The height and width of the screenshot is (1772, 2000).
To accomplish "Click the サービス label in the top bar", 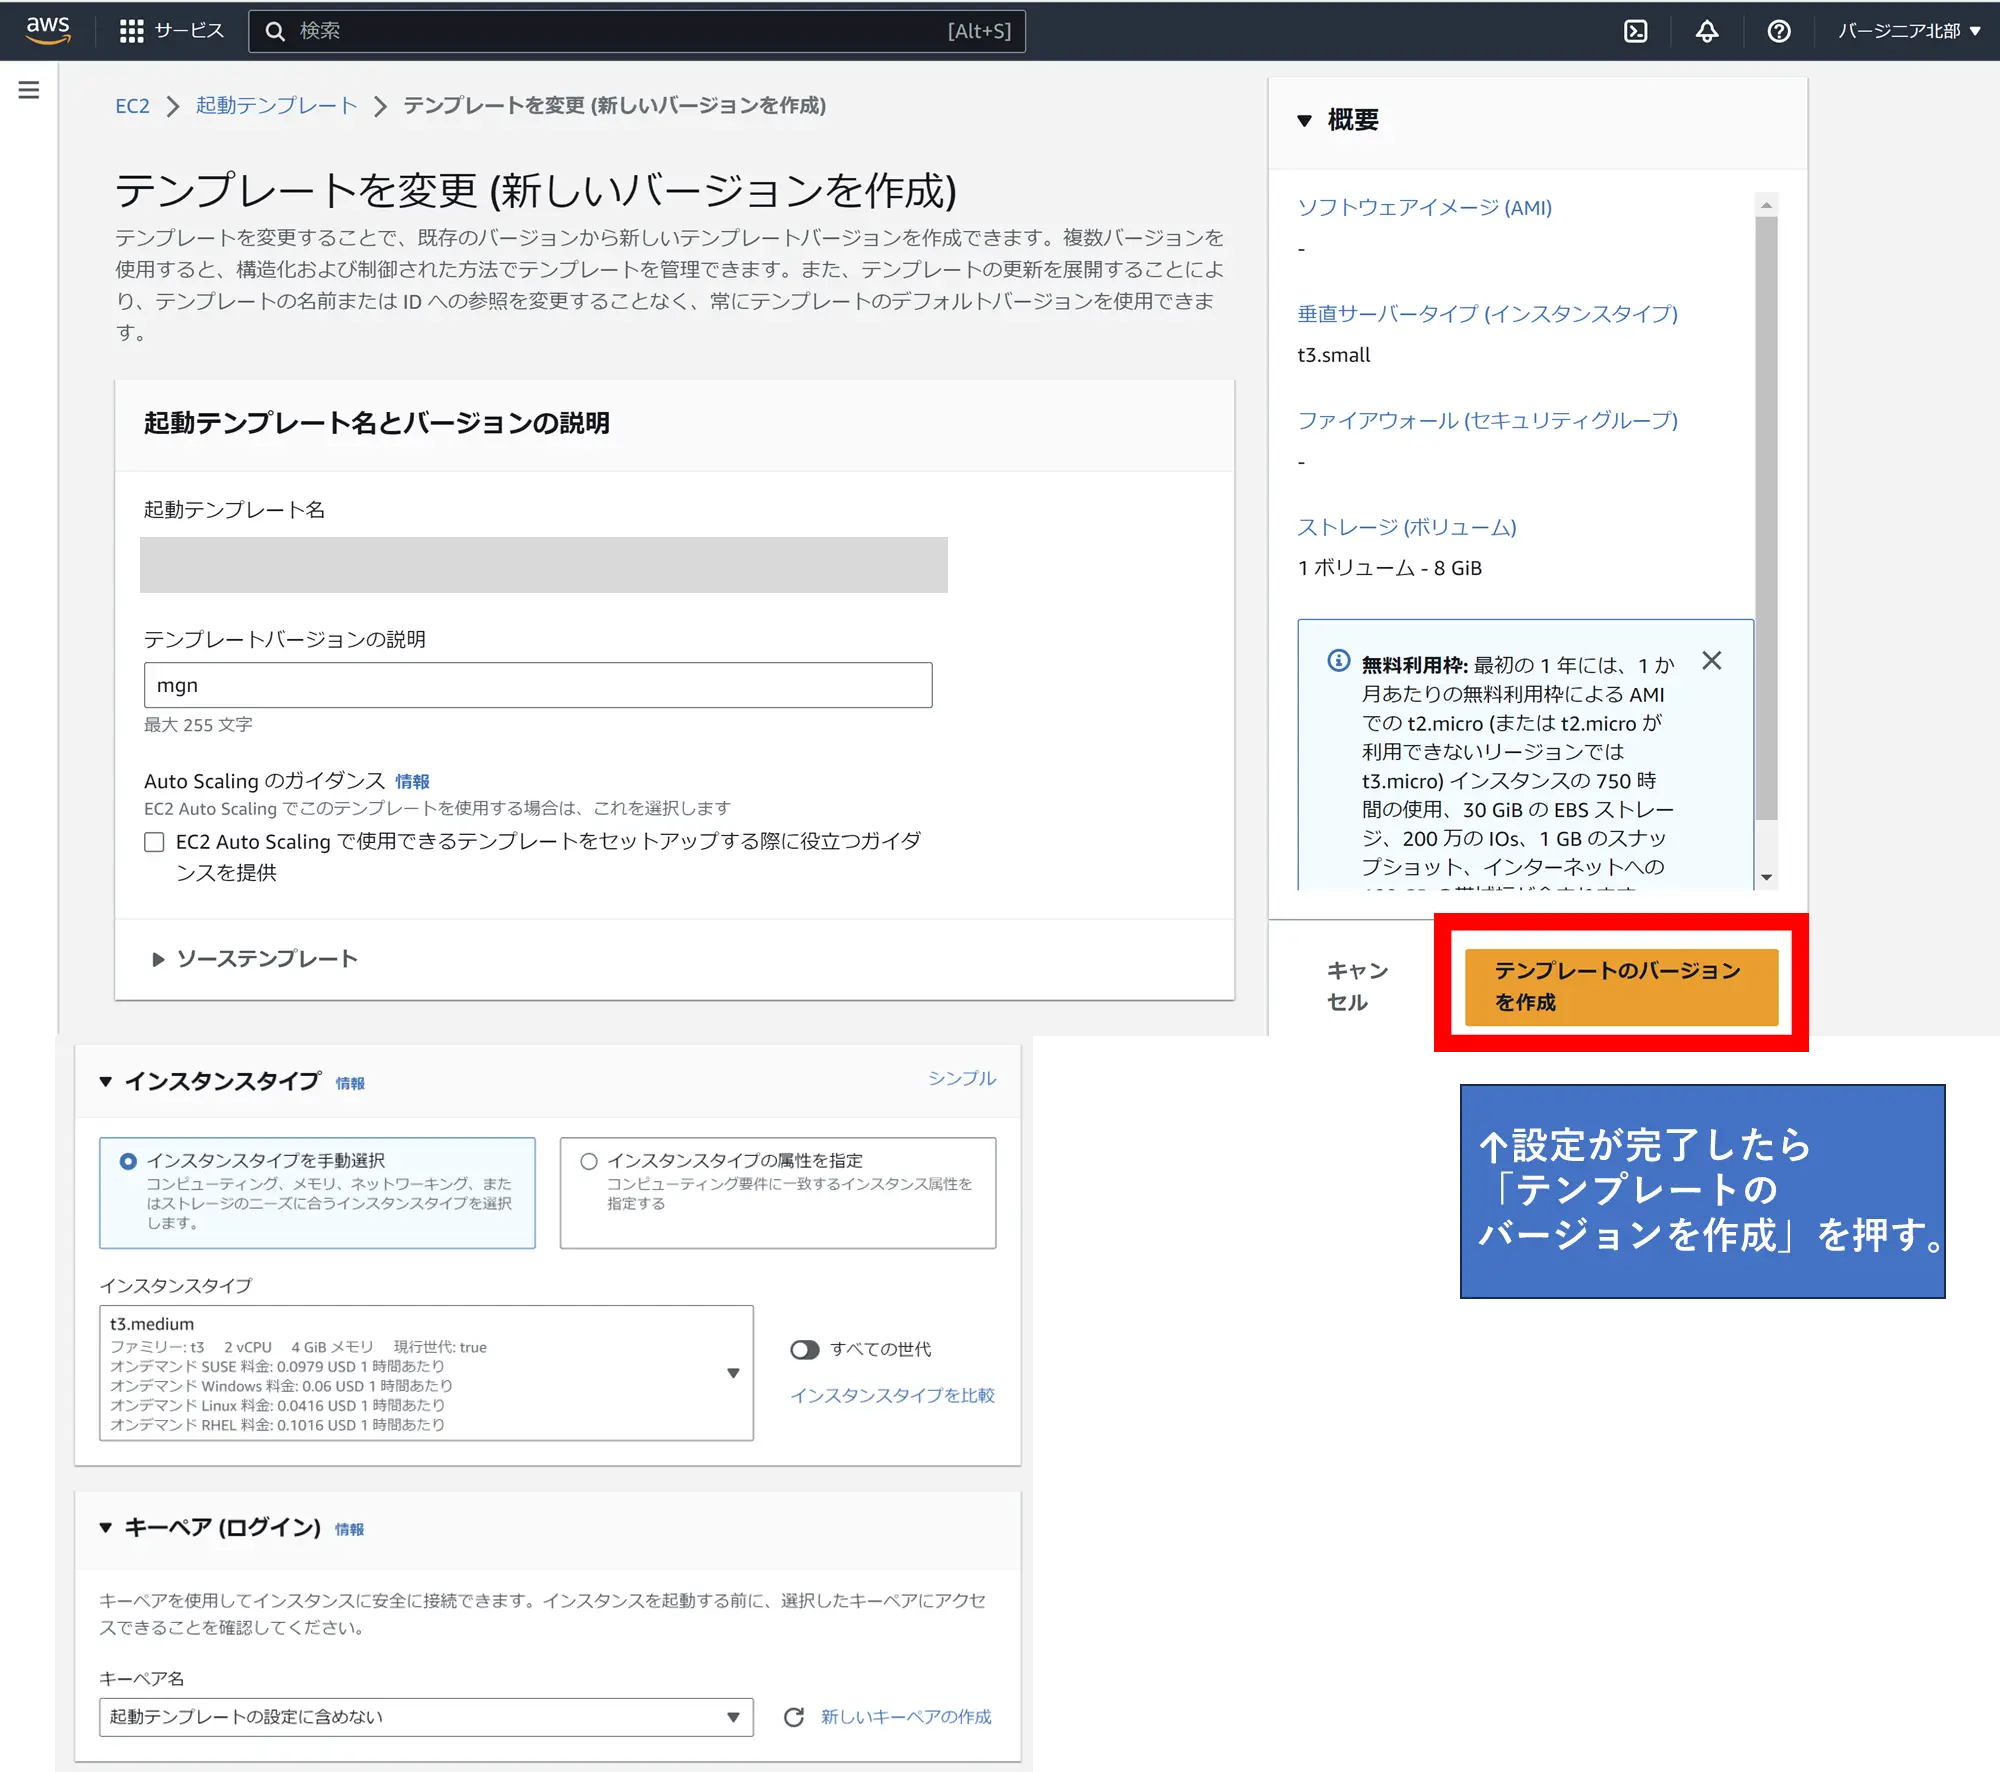I will (189, 31).
